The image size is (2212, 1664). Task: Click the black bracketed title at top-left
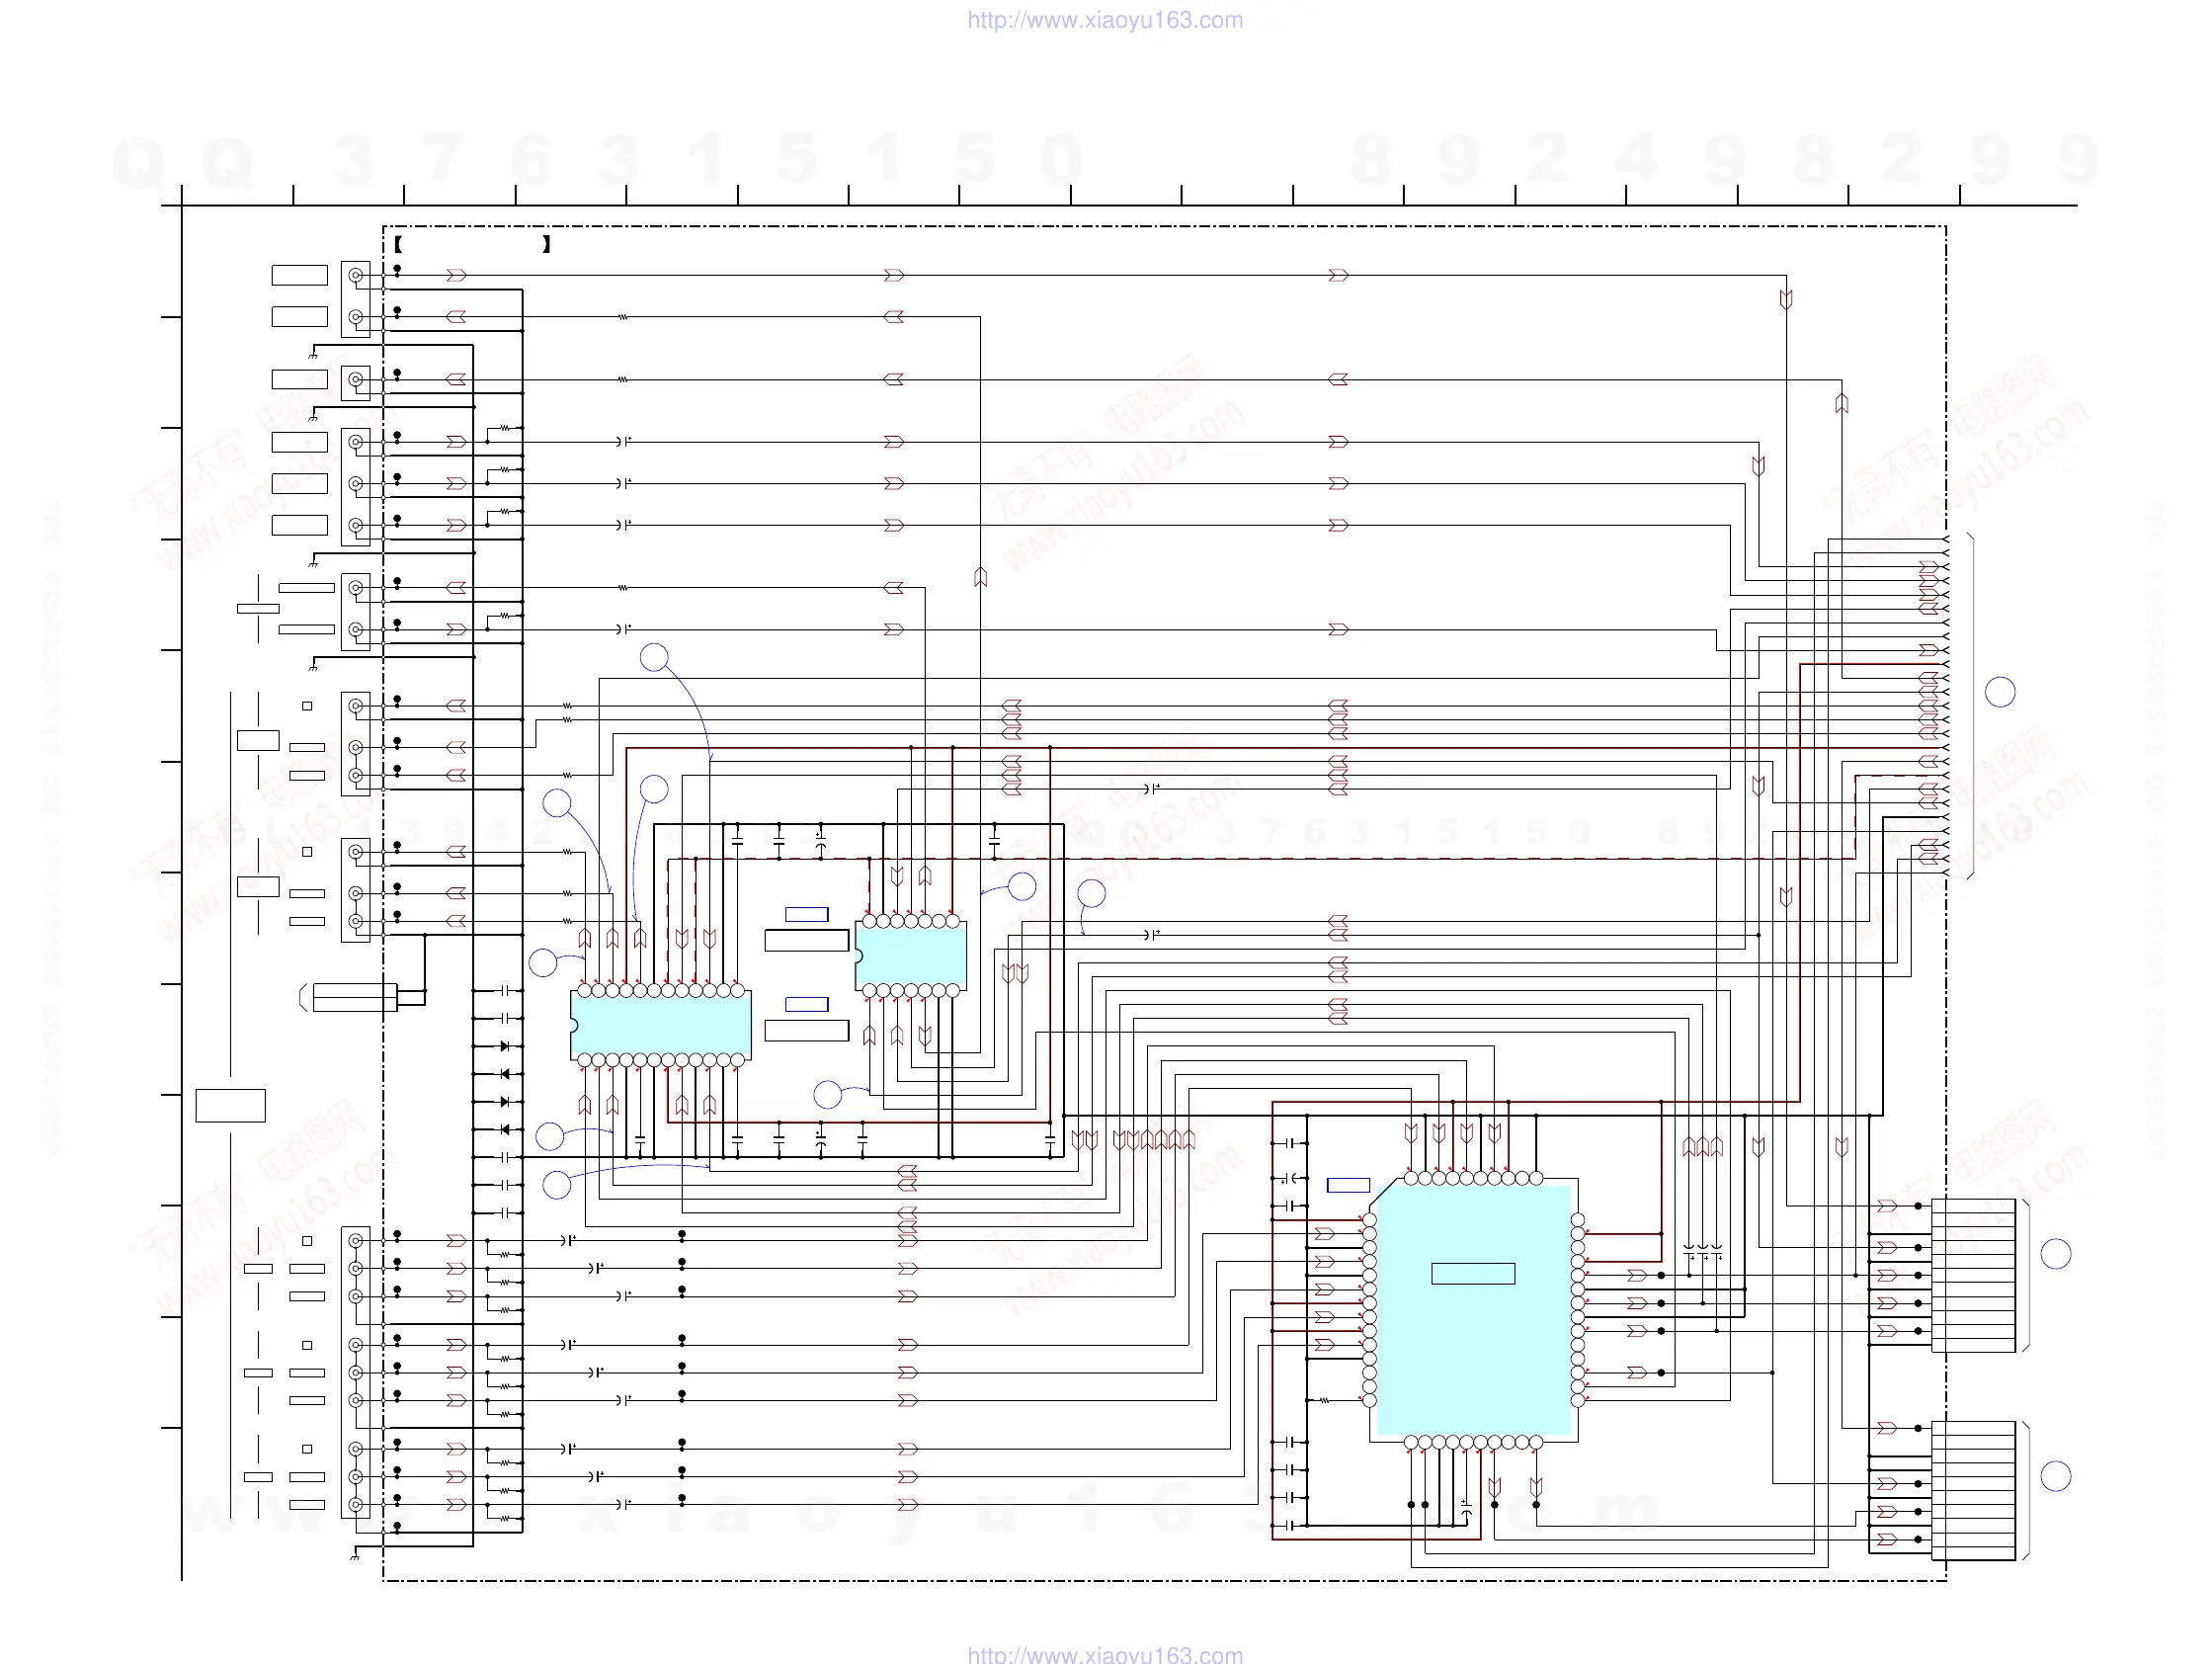pyautogui.click(x=472, y=244)
